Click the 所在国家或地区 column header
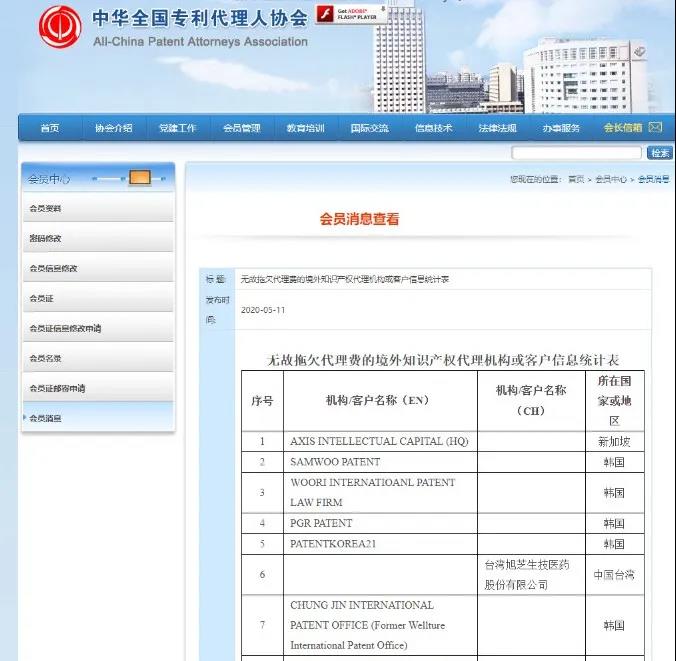 point(615,401)
